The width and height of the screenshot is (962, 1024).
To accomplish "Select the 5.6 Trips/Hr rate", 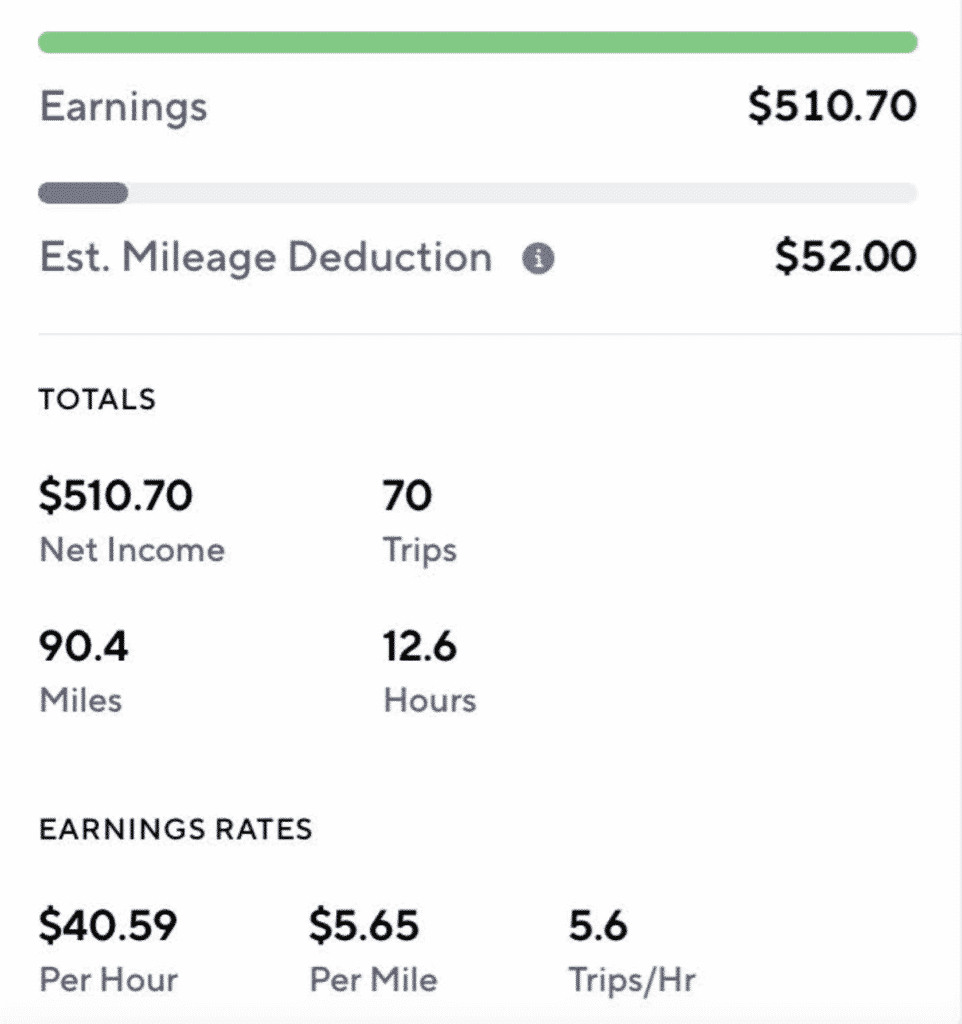I will click(598, 925).
